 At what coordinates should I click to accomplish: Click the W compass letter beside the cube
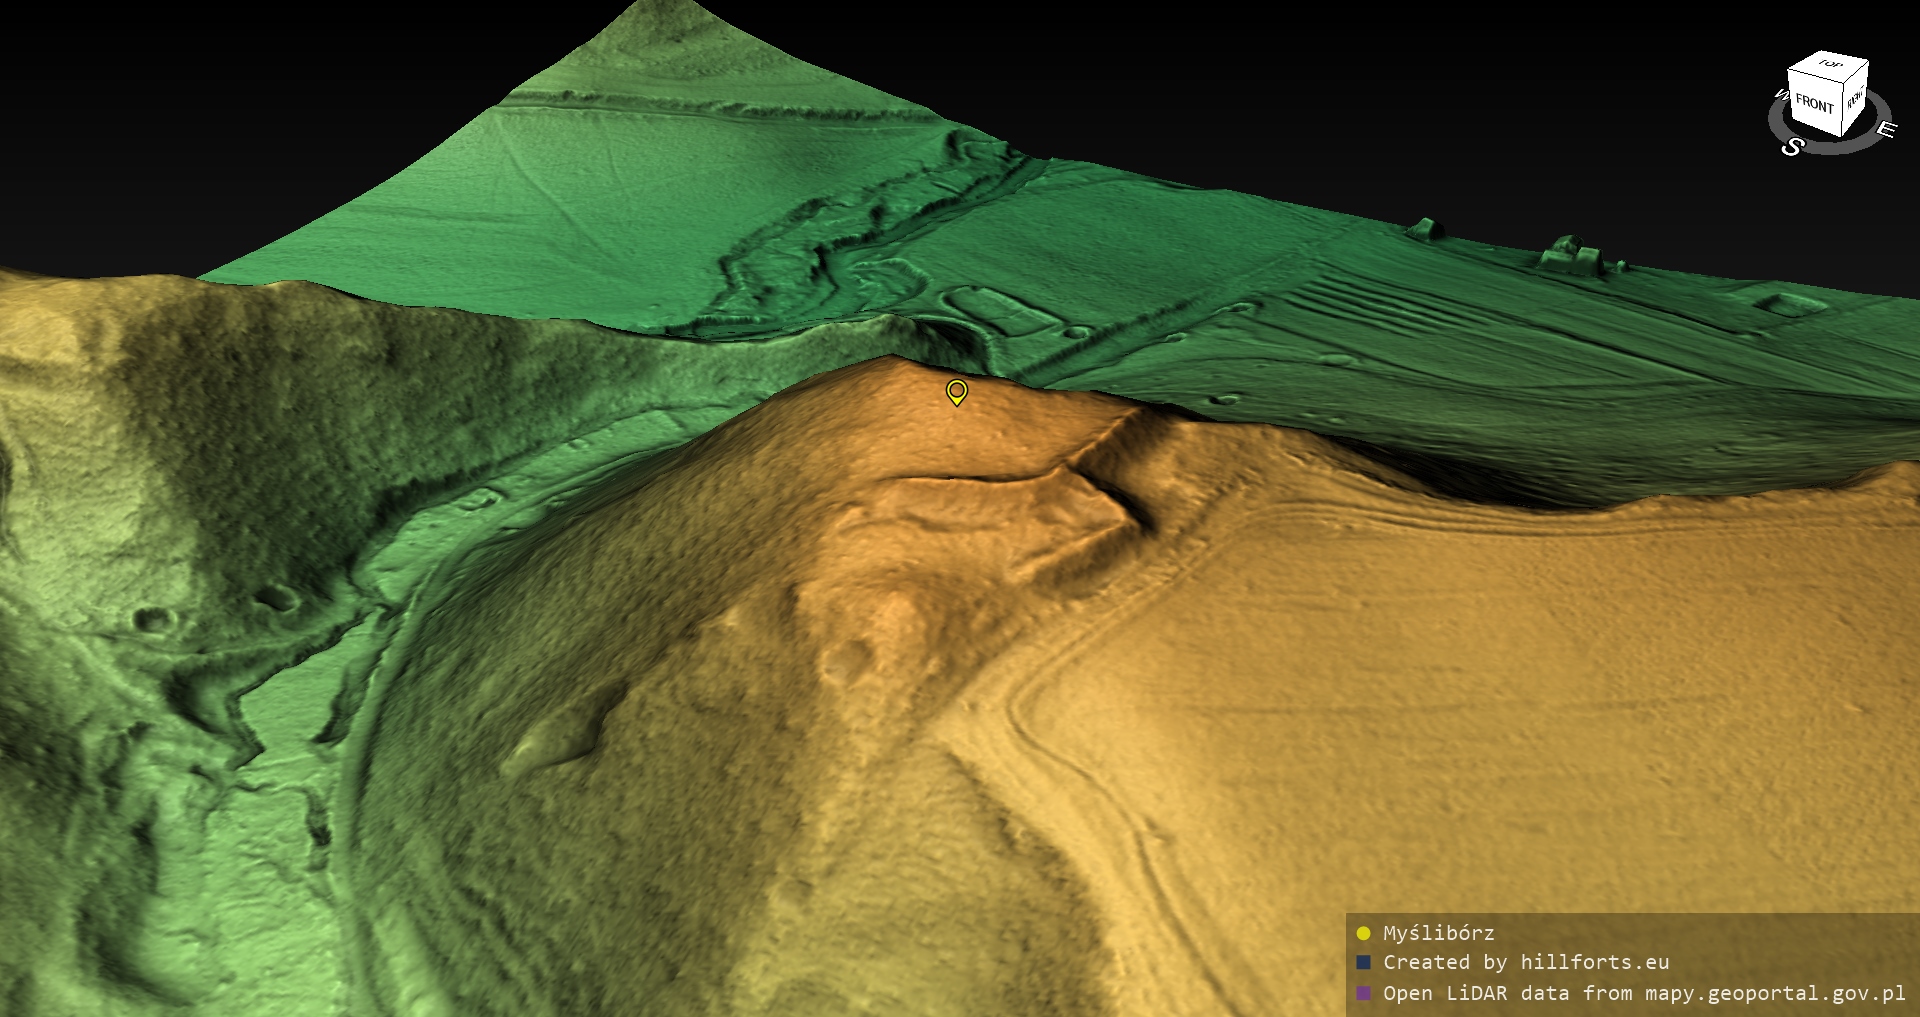click(x=1781, y=96)
